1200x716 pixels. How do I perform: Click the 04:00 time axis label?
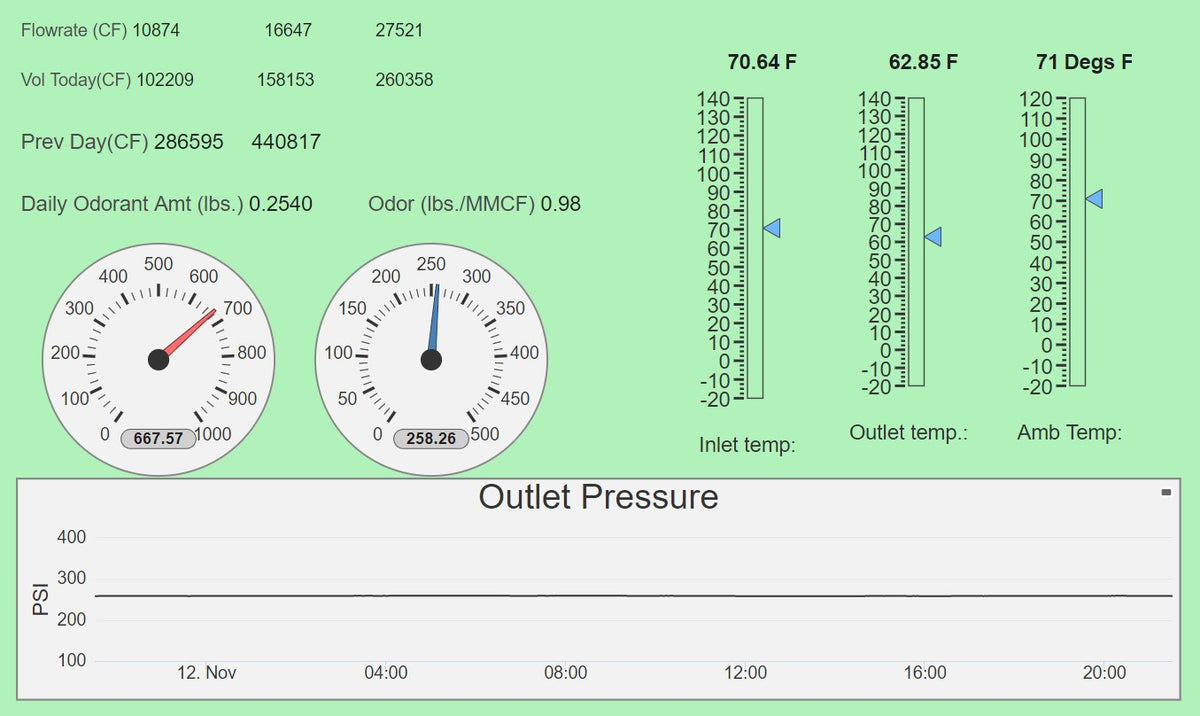tap(385, 673)
